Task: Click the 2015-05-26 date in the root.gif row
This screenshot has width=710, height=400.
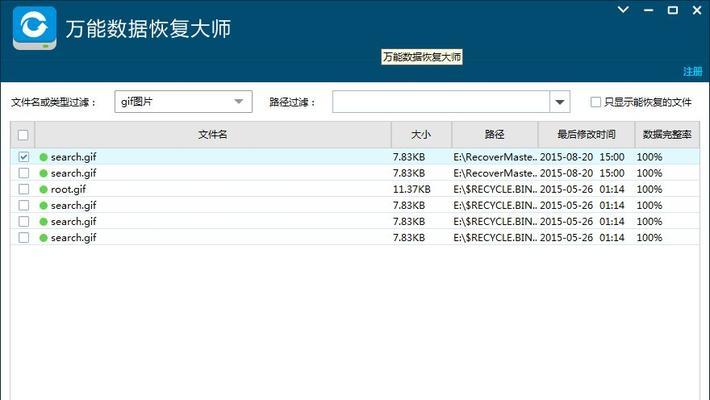Action: (566, 189)
